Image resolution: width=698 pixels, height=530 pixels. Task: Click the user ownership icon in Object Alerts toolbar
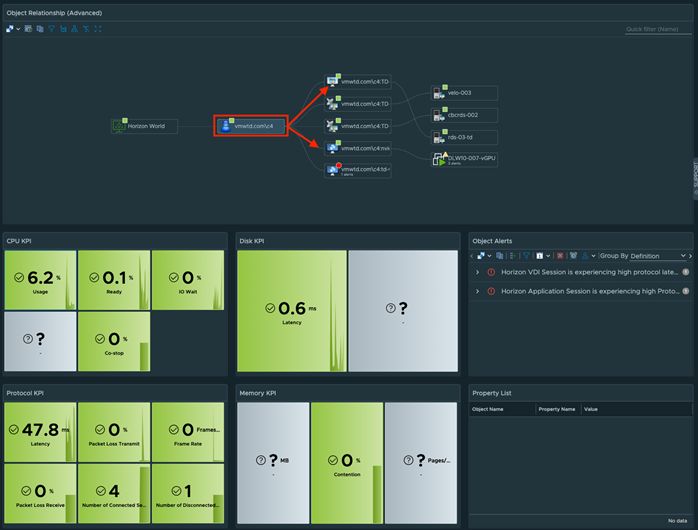585,256
